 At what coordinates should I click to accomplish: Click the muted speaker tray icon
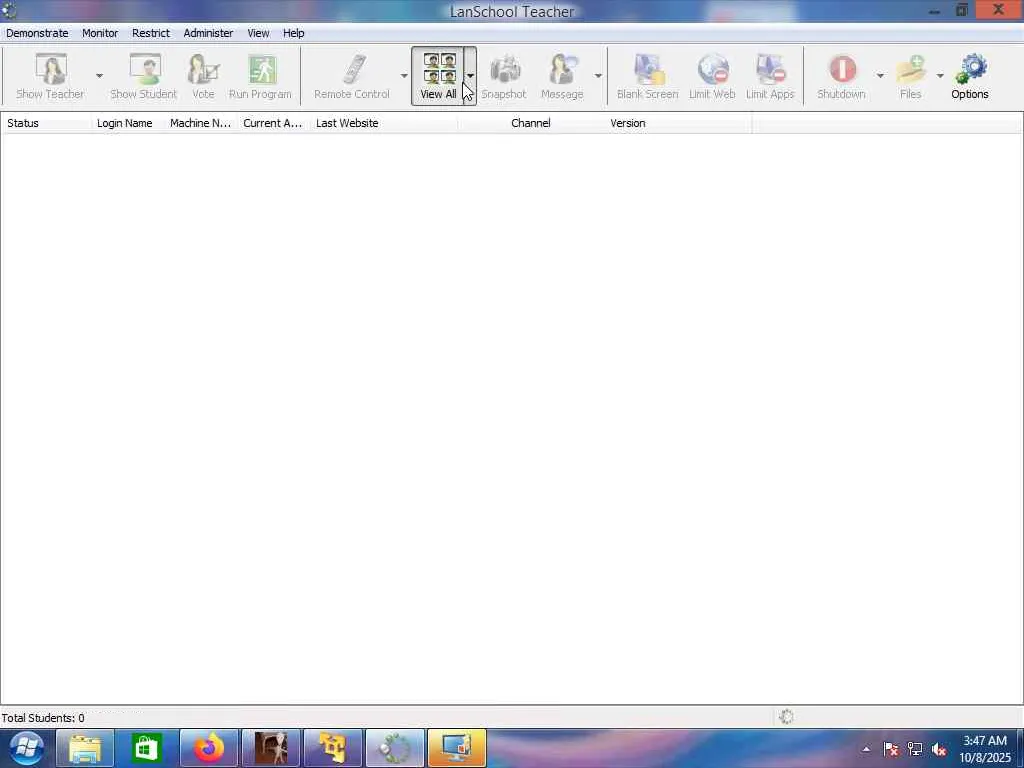(x=939, y=750)
